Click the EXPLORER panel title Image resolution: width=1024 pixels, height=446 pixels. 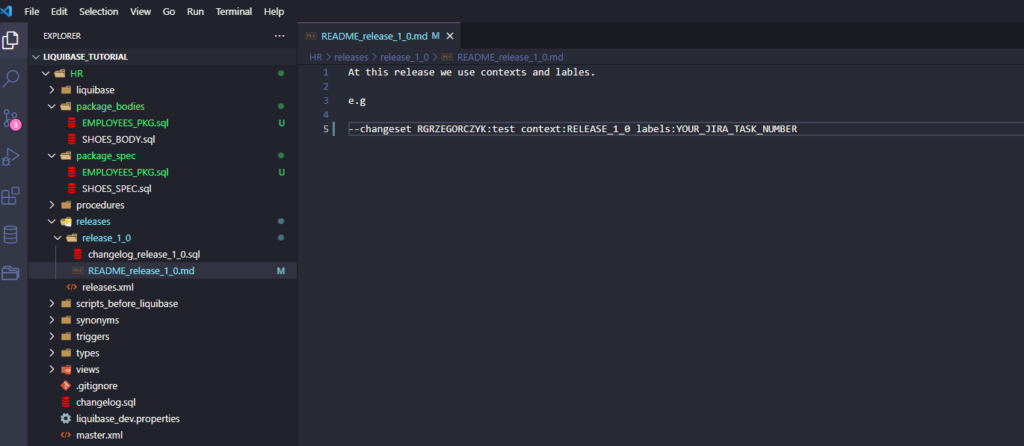[x=62, y=36]
